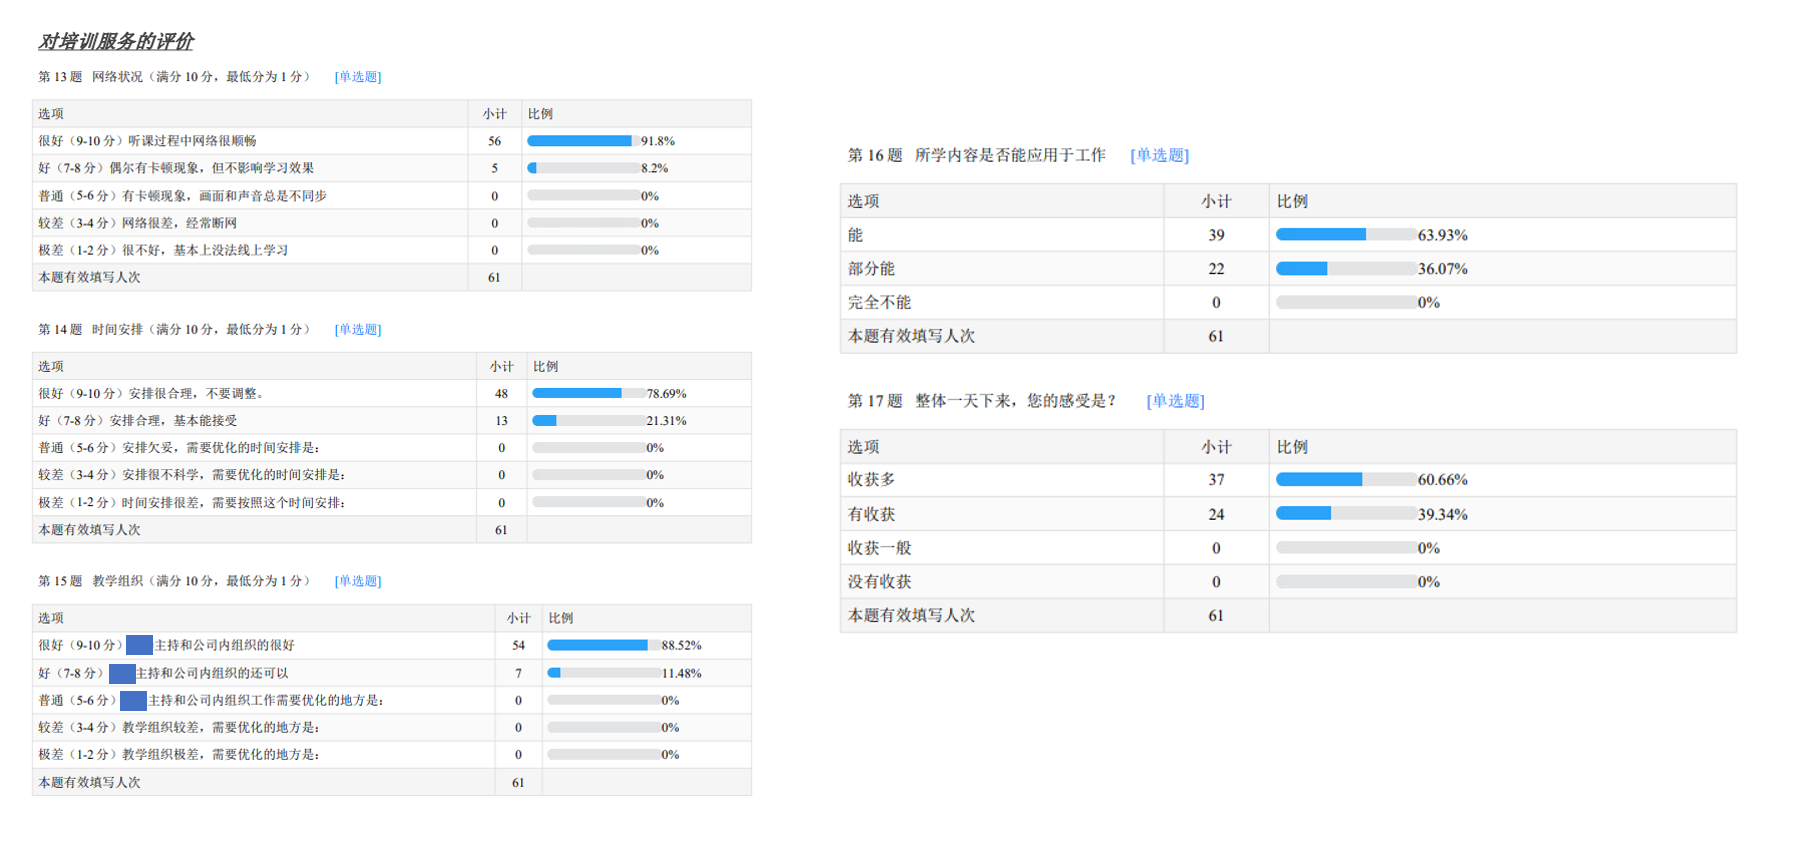Click the count 22 in the 部分能 row

point(1216,268)
